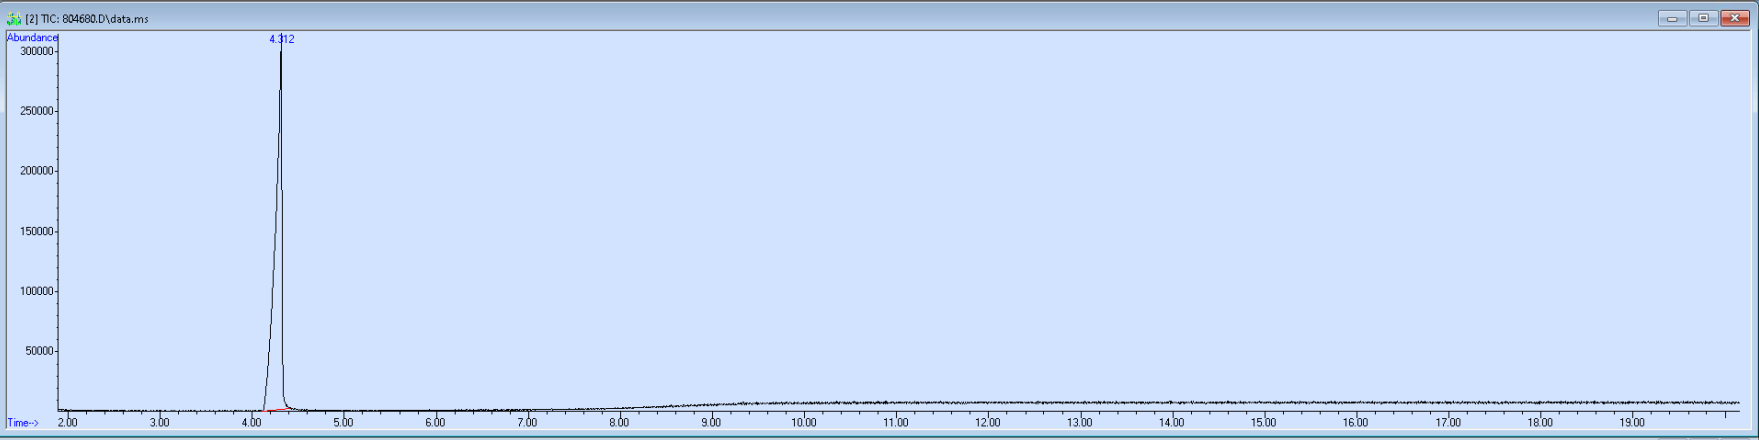The width and height of the screenshot is (1759, 440).
Task: Click the 250000 abundance tick label
Action: pos(38,111)
